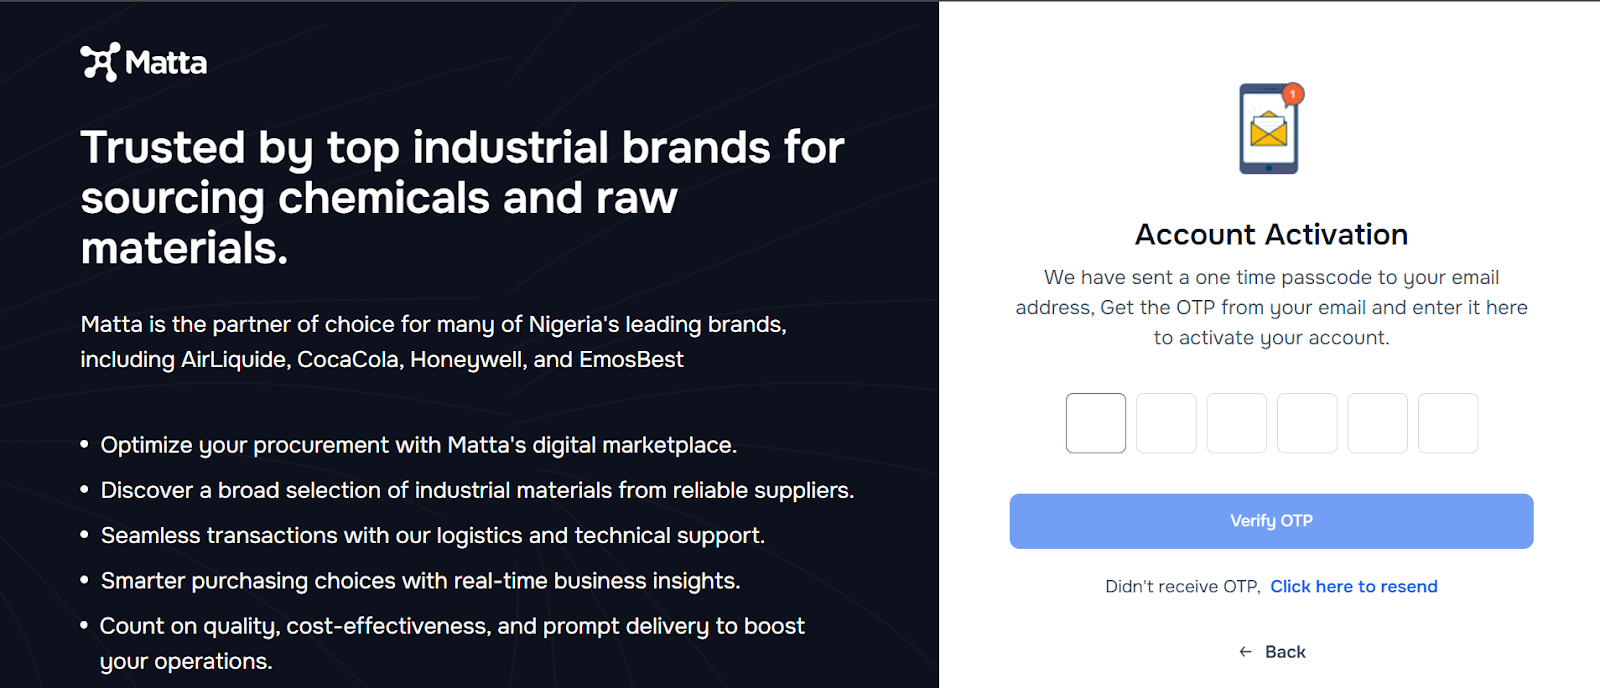The height and width of the screenshot is (688, 1600).
Task: Click the 'Trusted by top industrial brands' headline
Action: (462, 197)
